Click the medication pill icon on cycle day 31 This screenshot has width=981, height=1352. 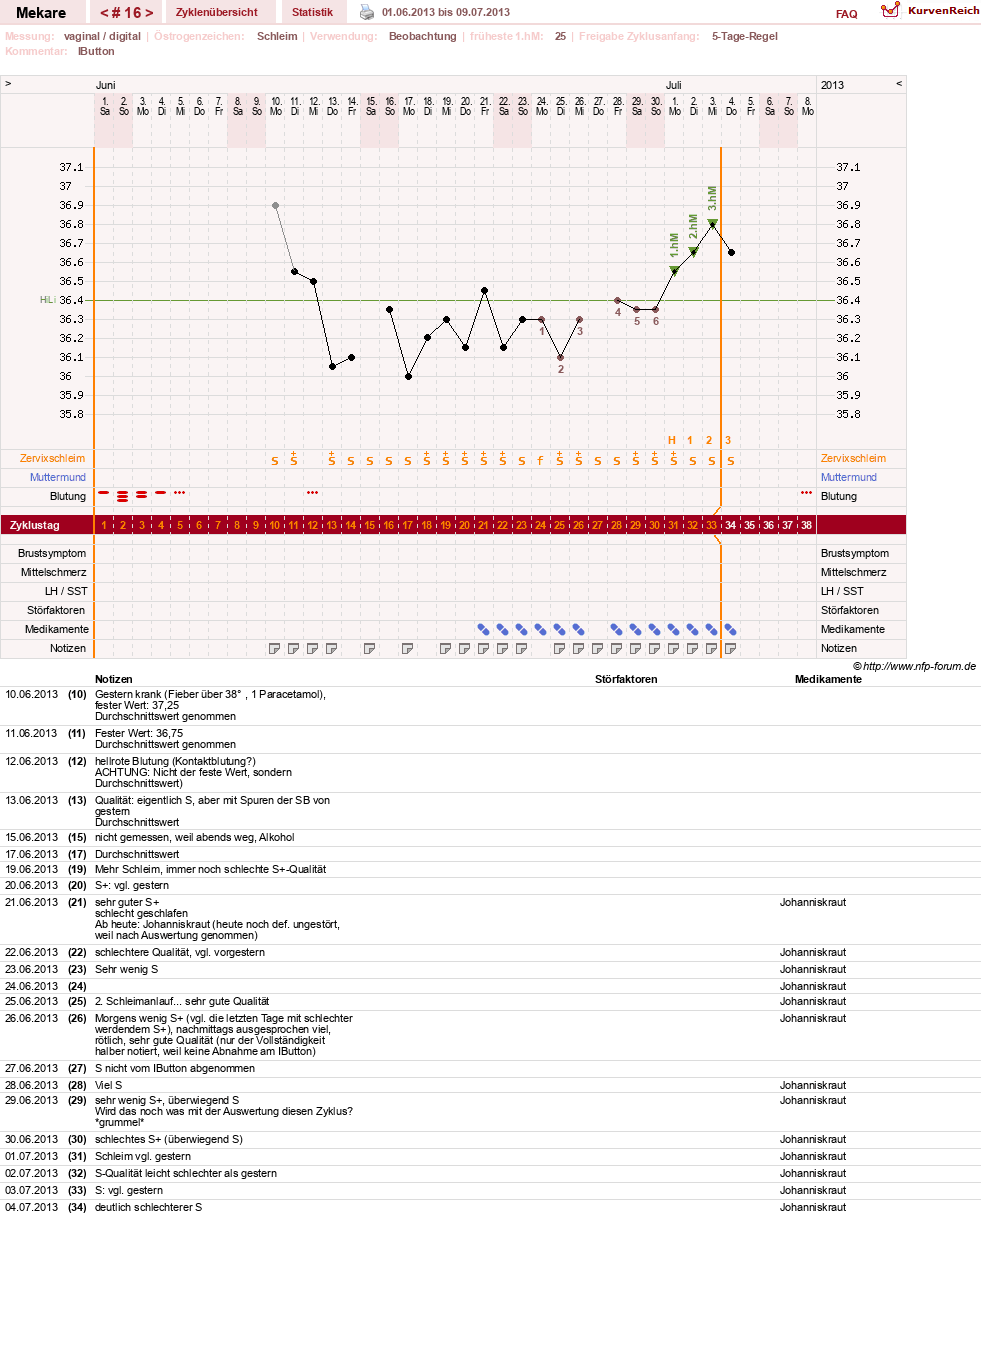click(674, 630)
